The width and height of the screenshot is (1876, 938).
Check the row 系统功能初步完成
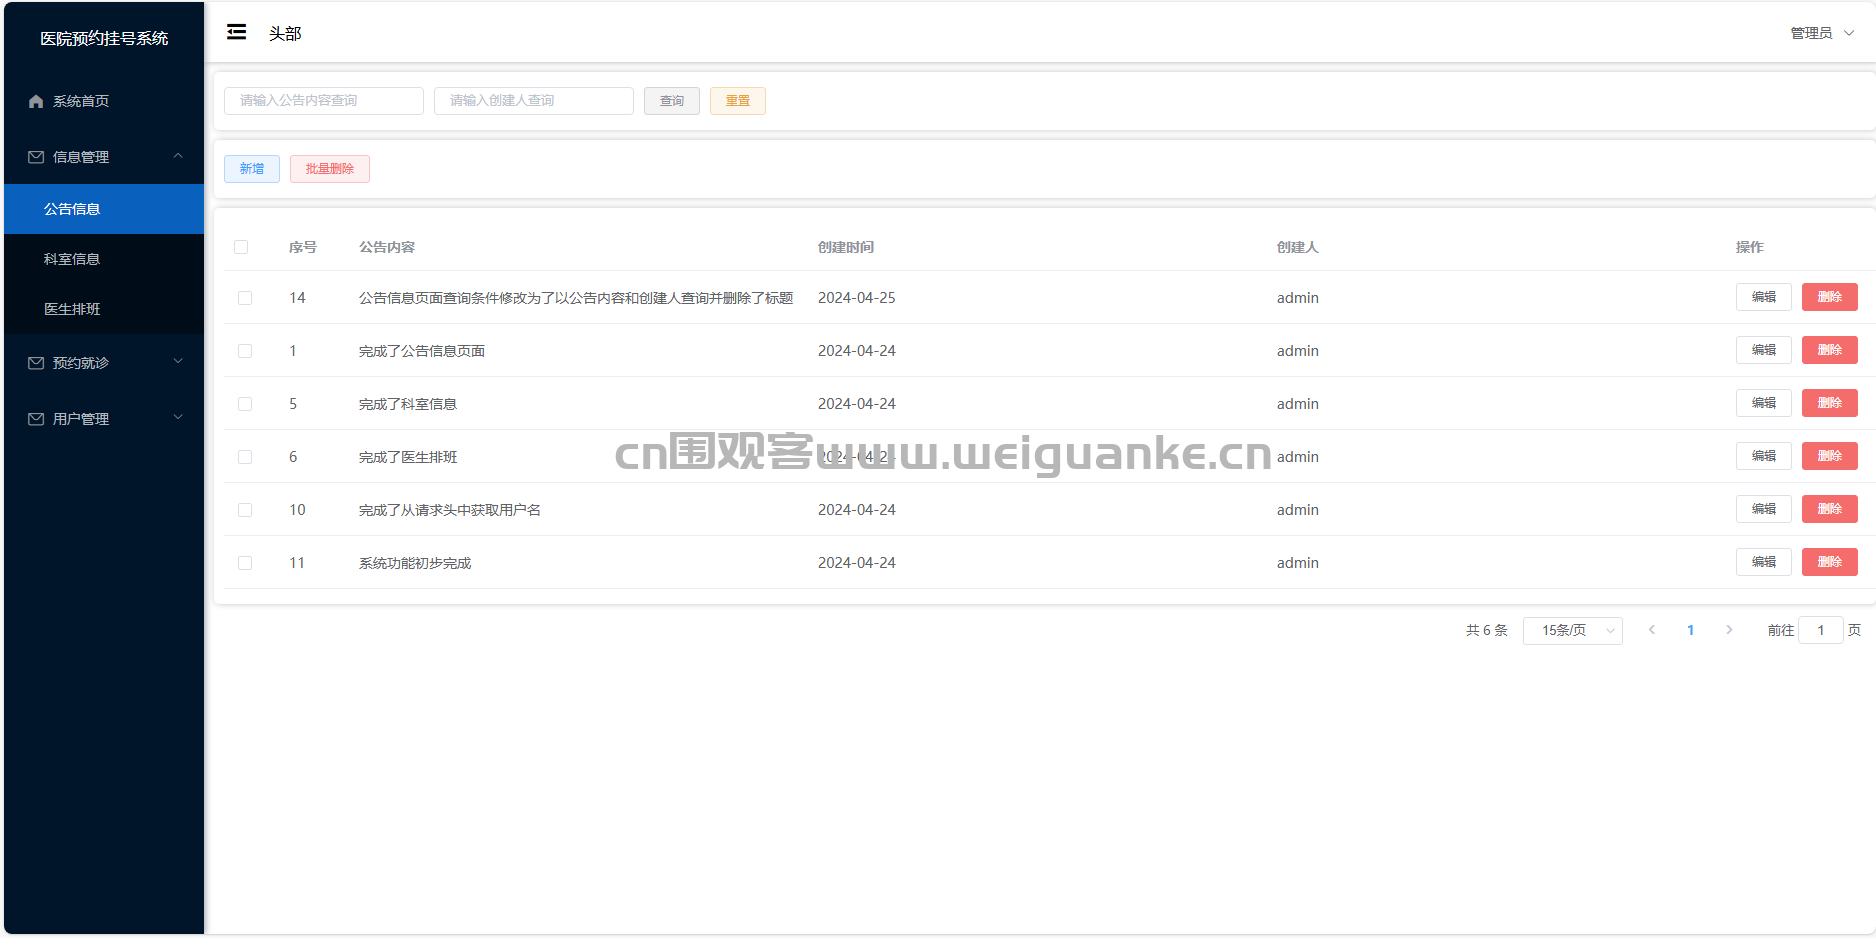pyautogui.click(x=245, y=563)
